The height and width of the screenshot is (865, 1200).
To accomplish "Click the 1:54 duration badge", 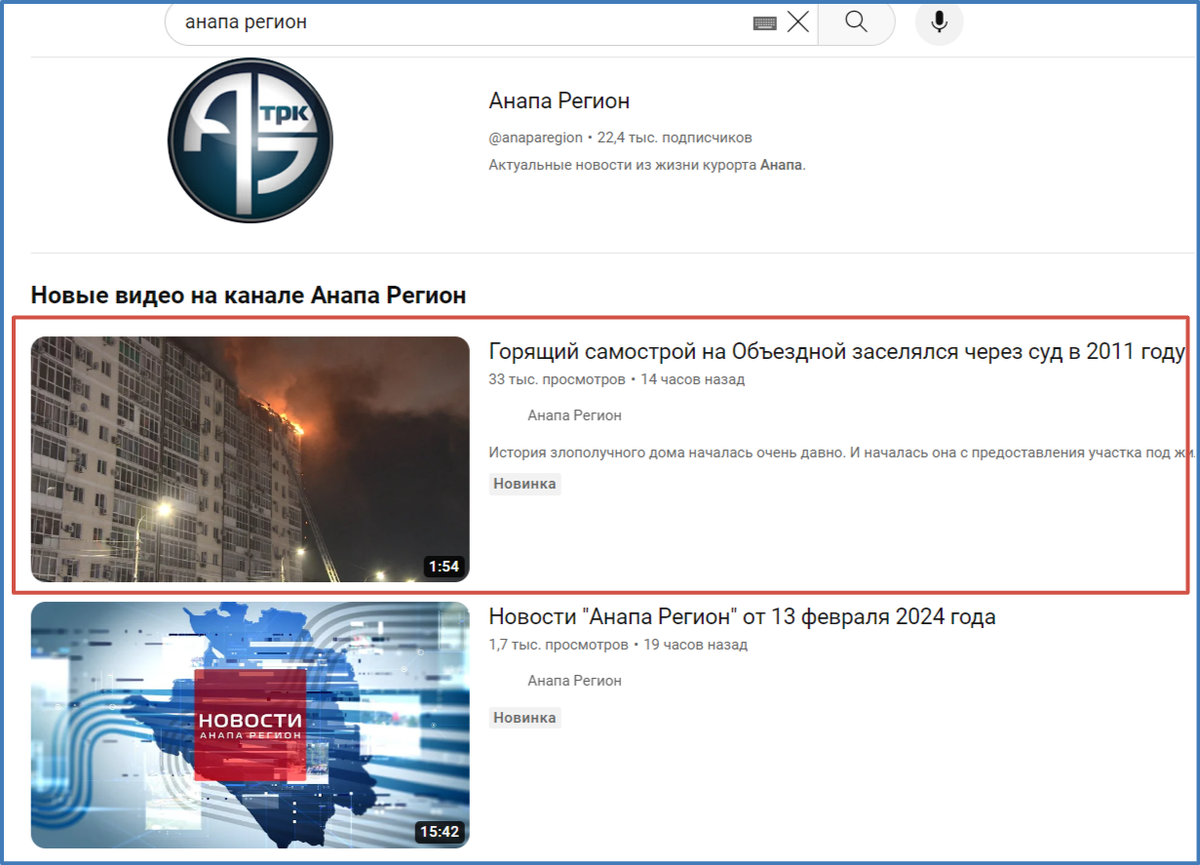I will point(443,566).
